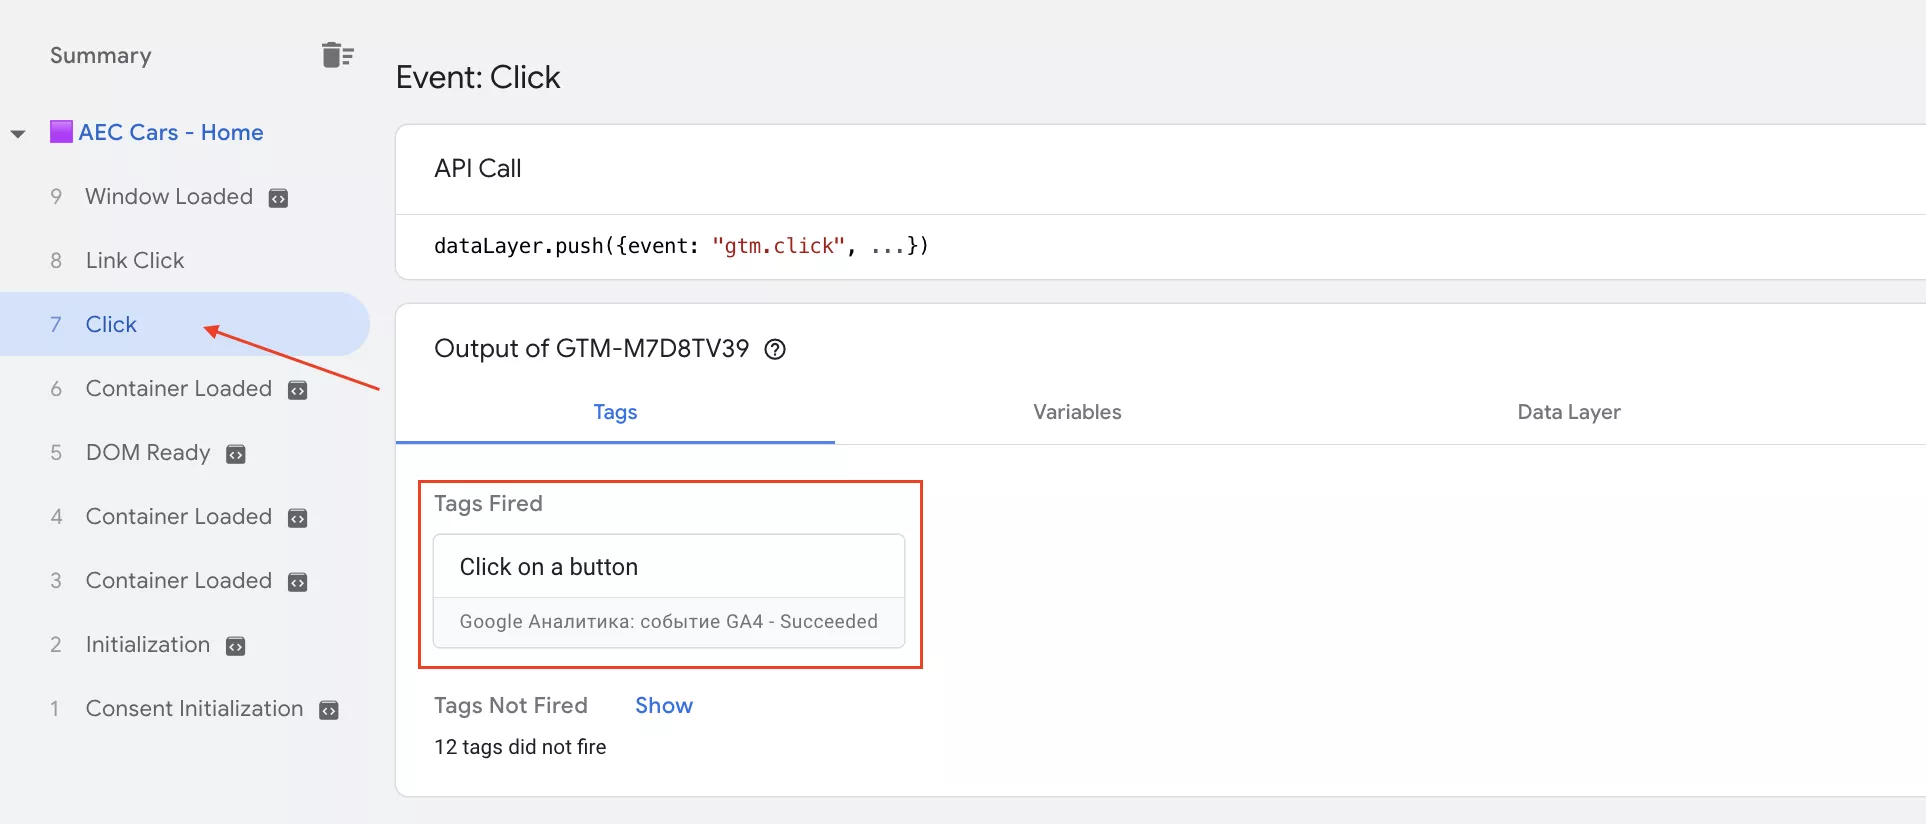
Task: Click the AEC Cars - Home page link
Action: coord(171,132)
